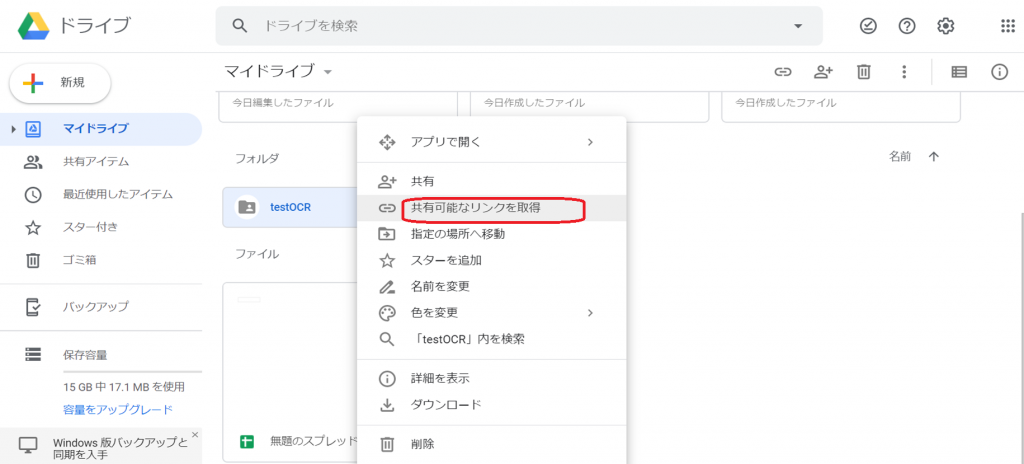The height and width of the screenshot is (464, 1024).
Task: Open the help question mark icon
Action: (x=907, y=26)
